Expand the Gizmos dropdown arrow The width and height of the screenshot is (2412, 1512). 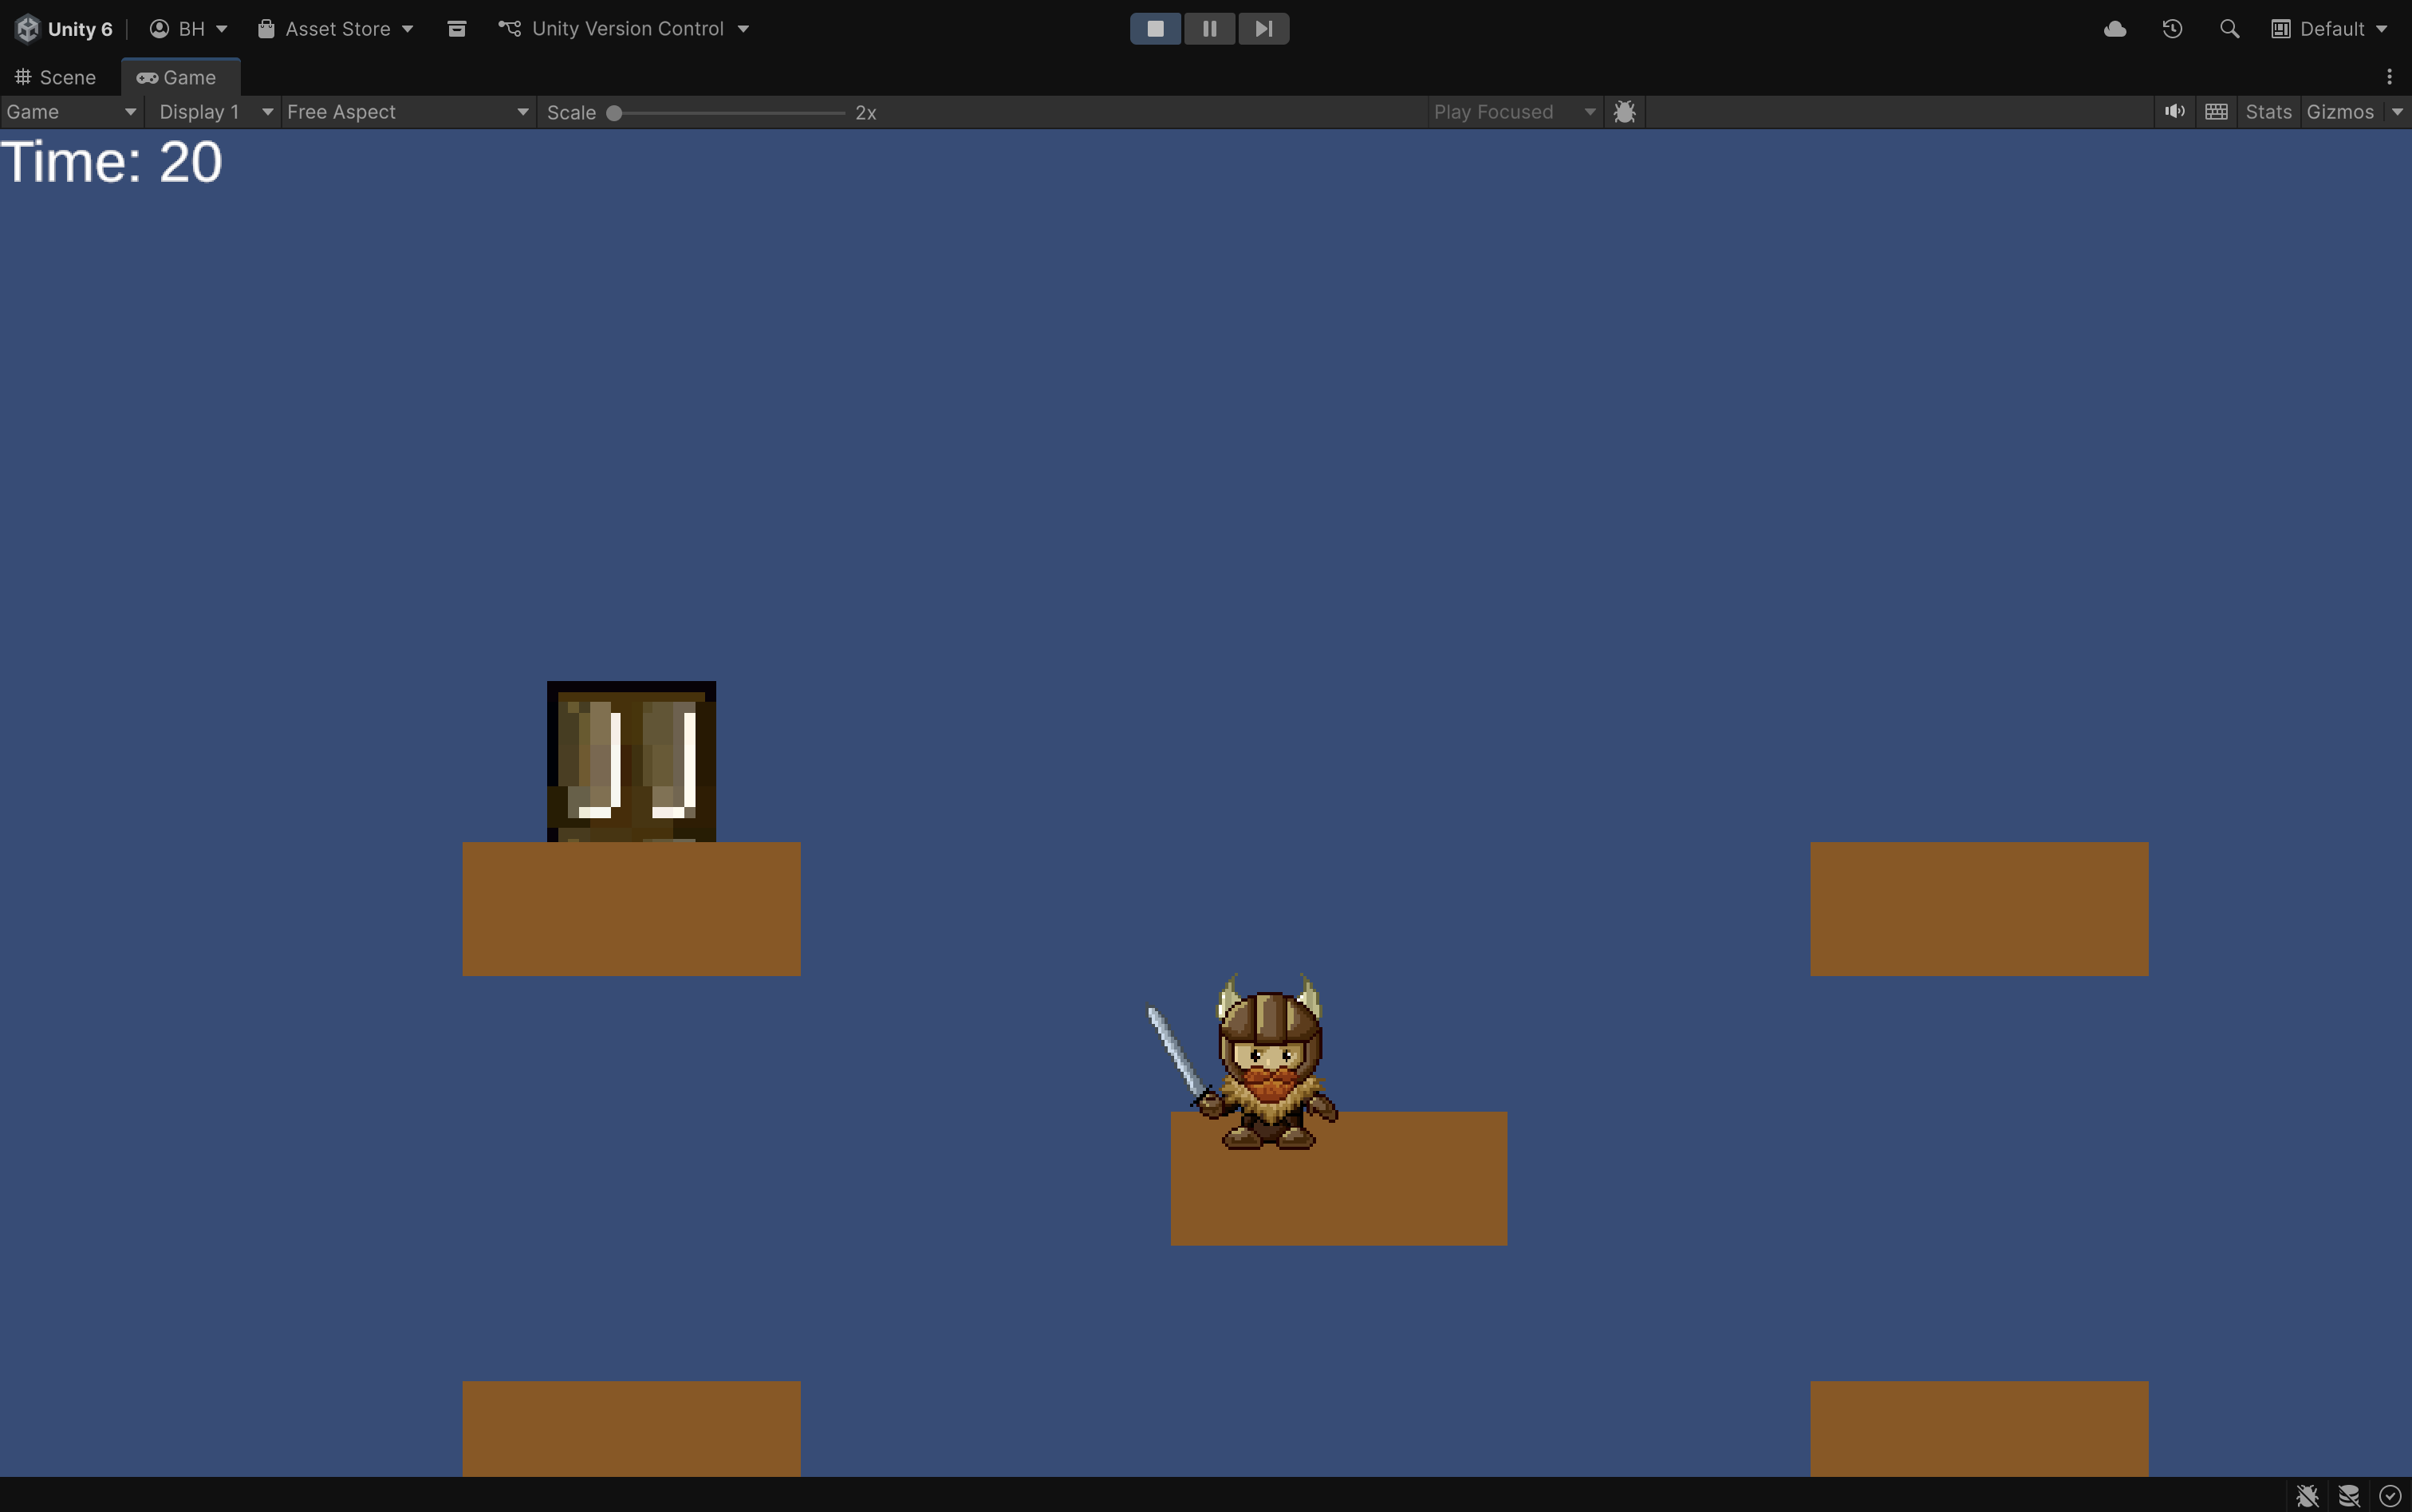click(x=2398, y=112)
